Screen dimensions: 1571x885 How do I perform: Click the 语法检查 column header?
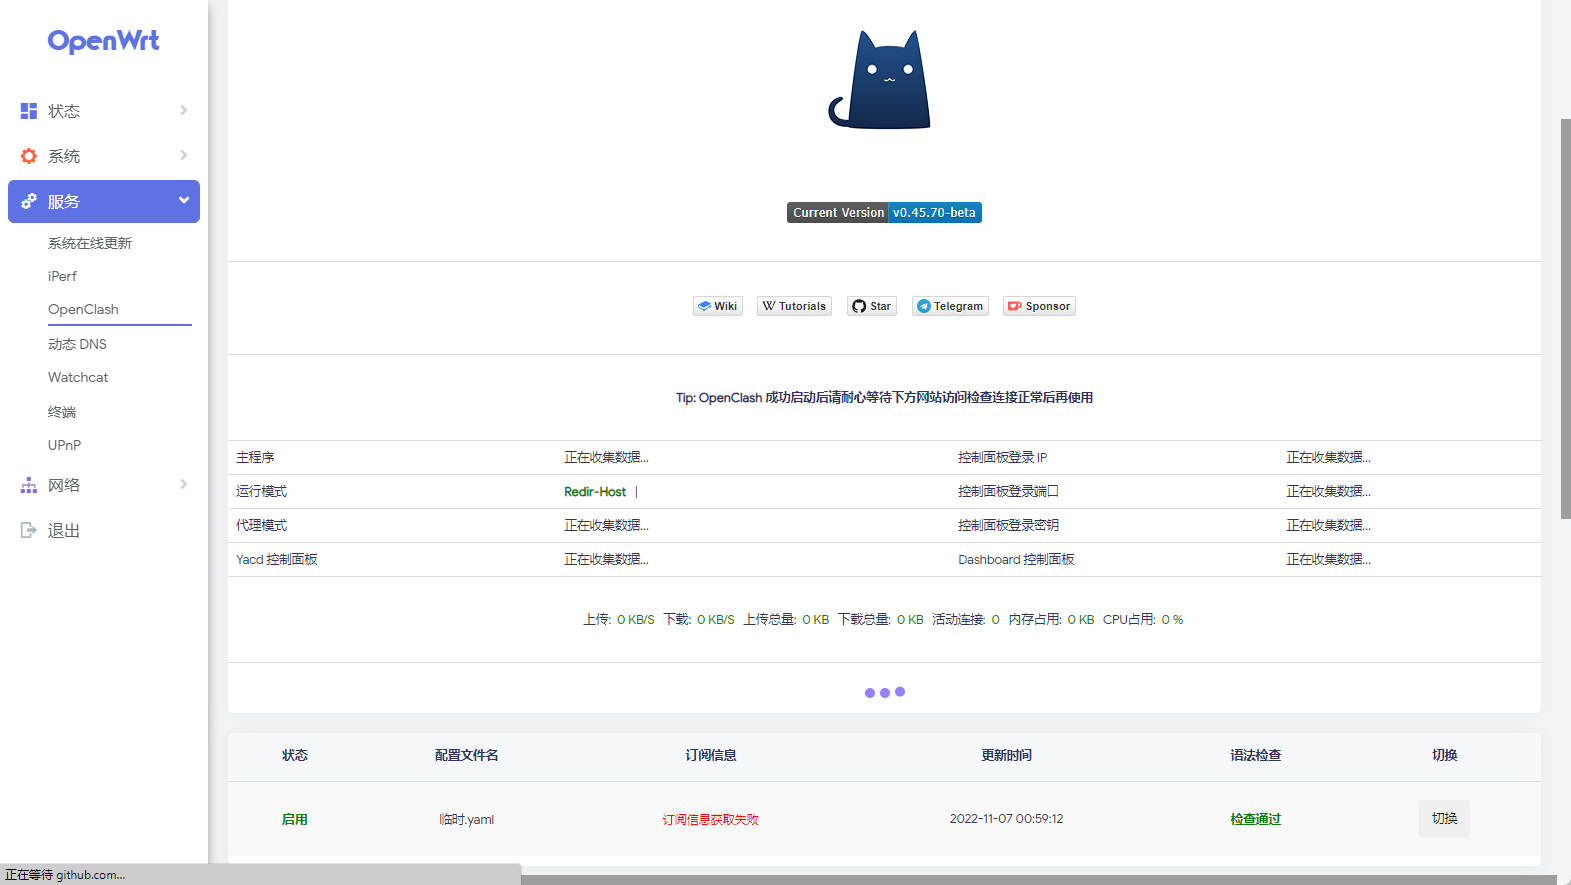1255,755
